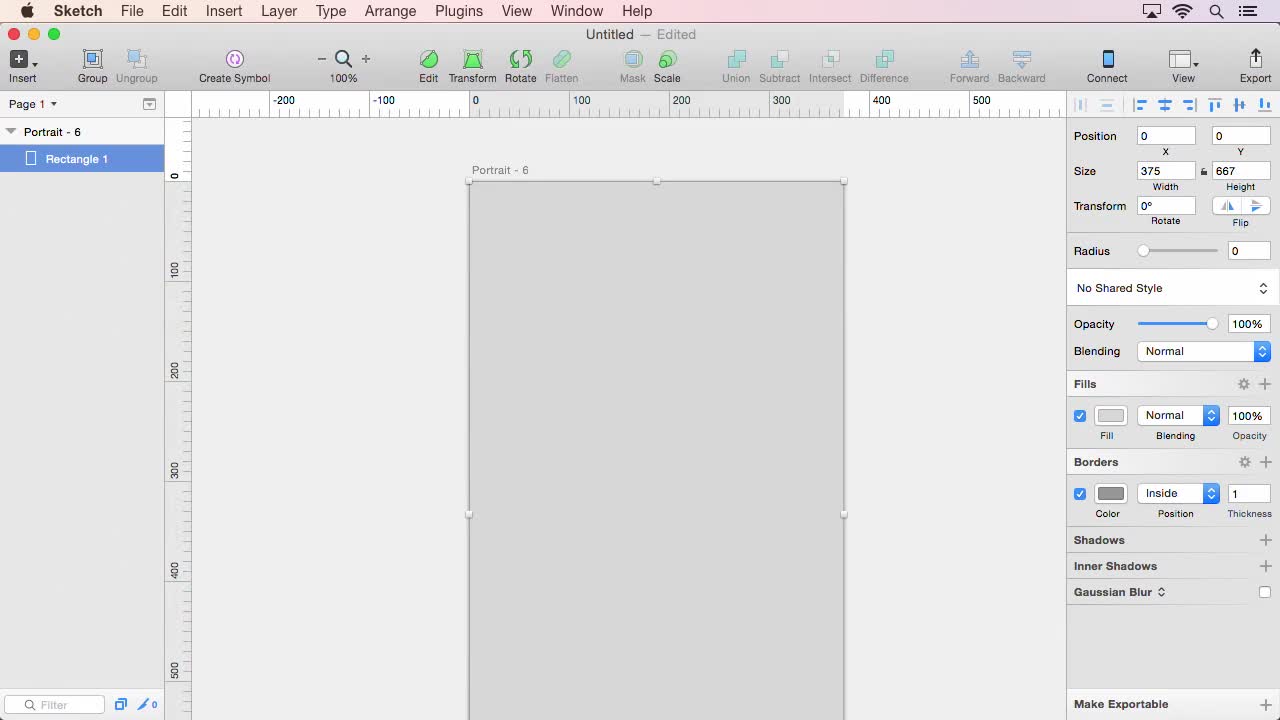1280x720 pixels.
Task: Select the Scale tool
Action: click(667, 60)
